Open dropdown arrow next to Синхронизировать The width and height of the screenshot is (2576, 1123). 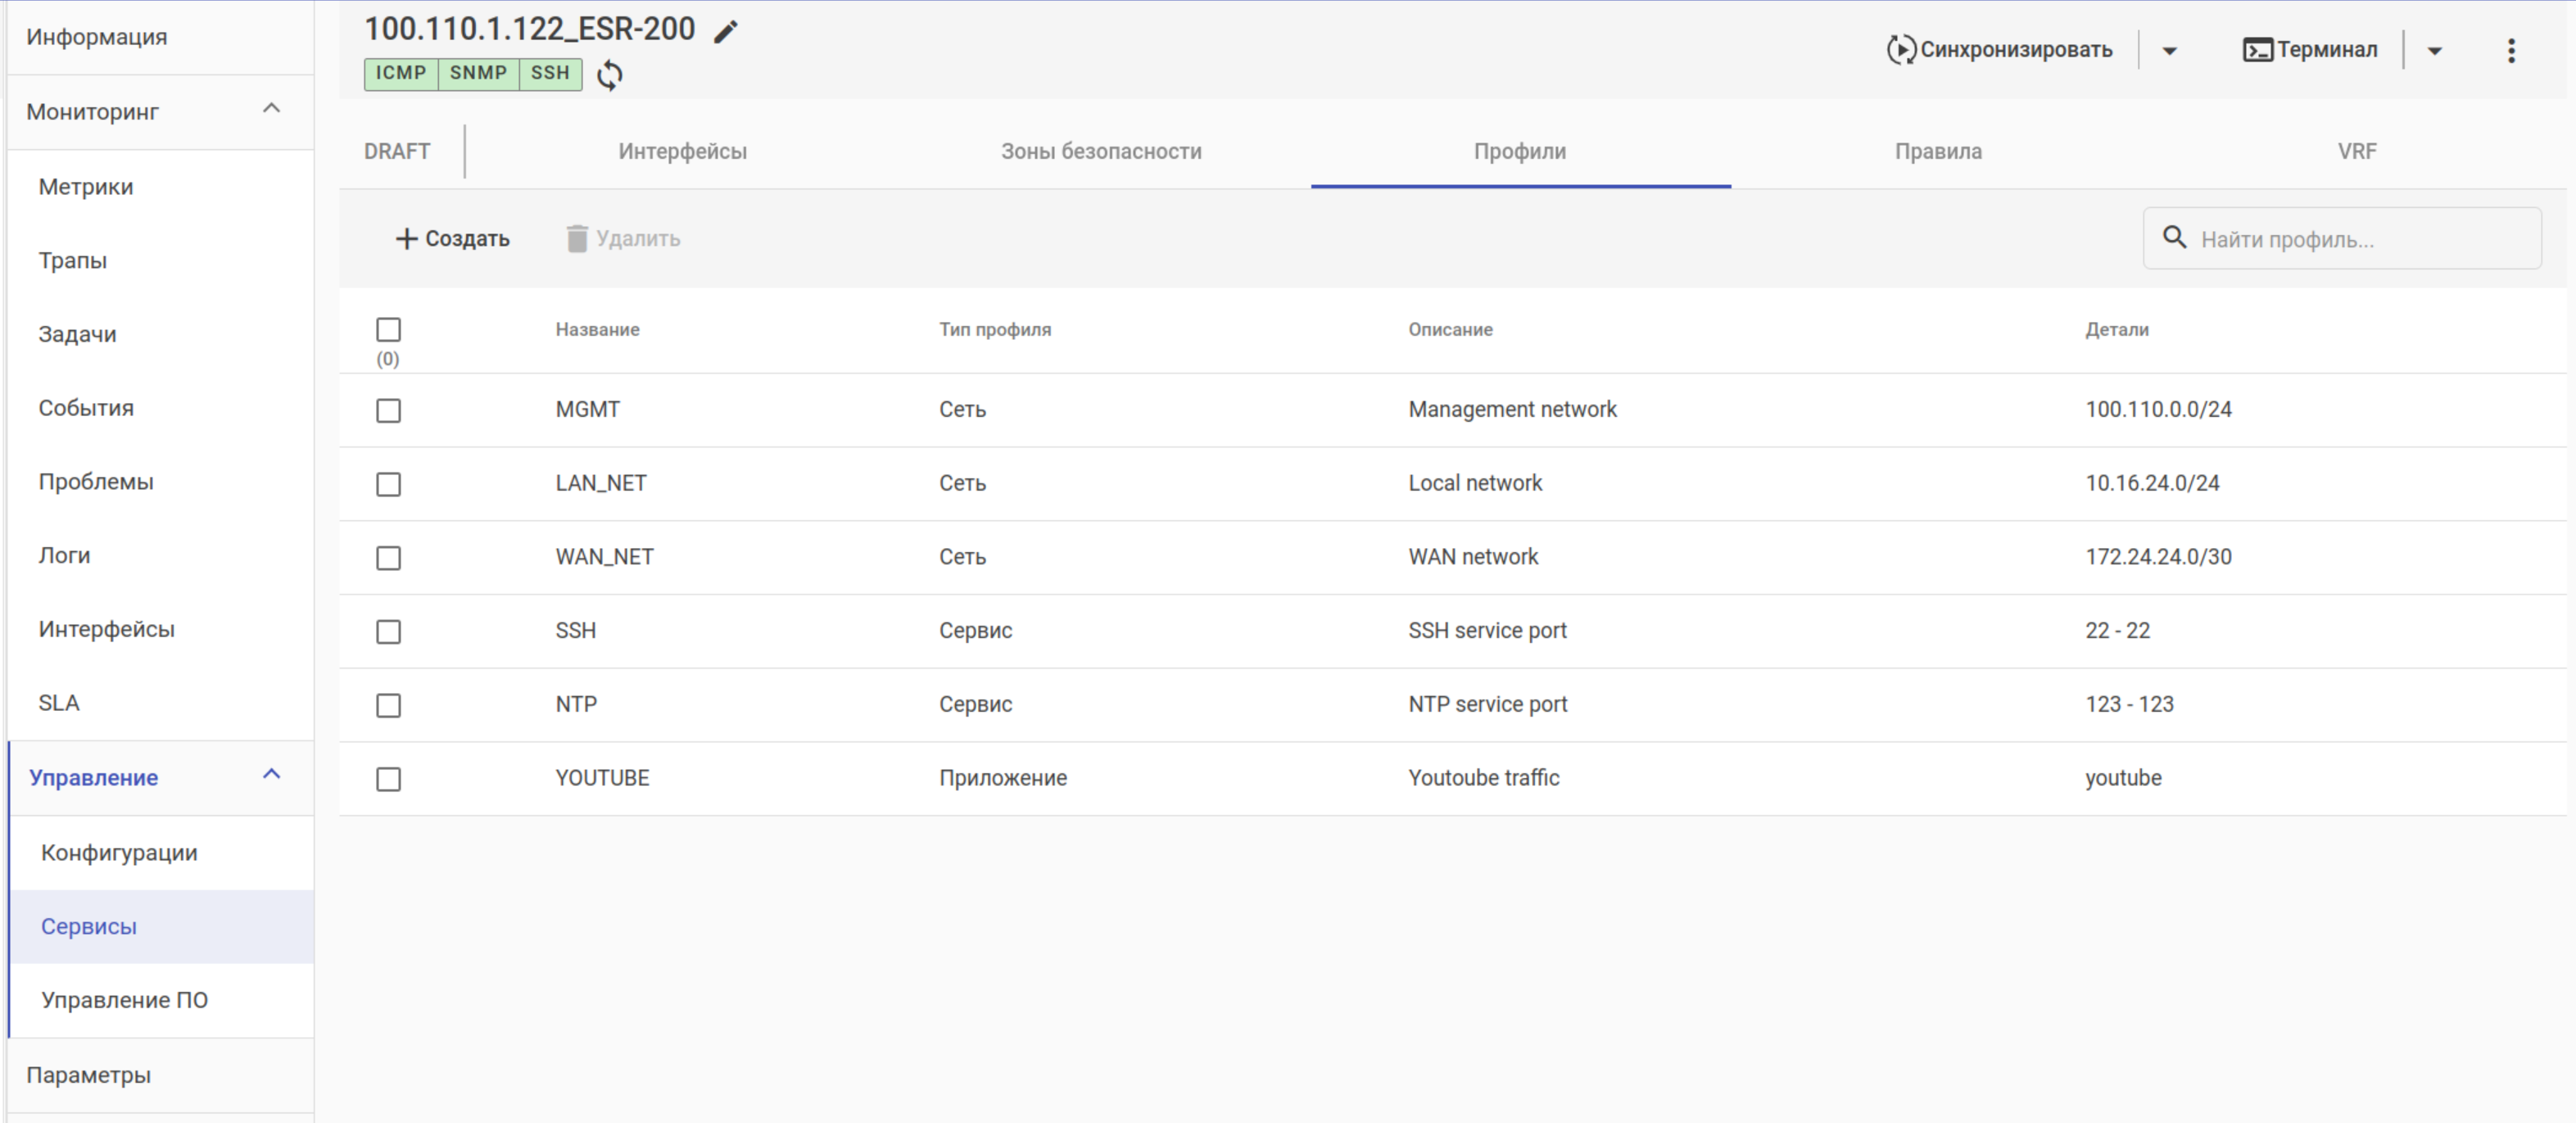click(2169, 51)
